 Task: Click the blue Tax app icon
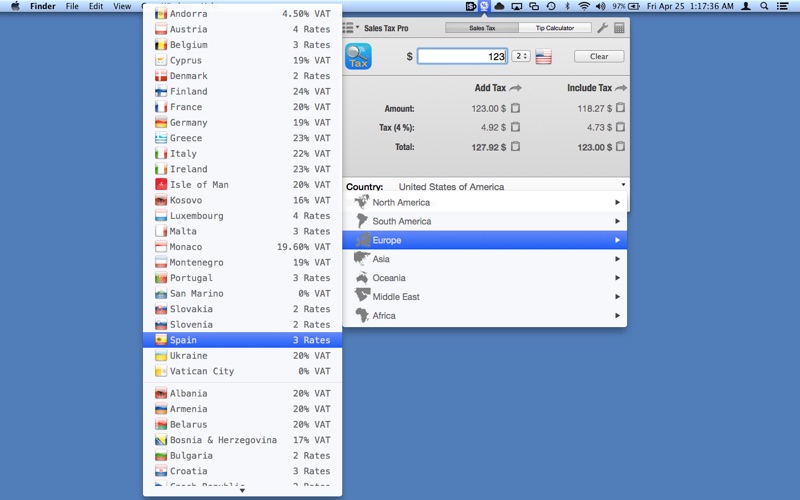pyautogui.click(x=358, y=56)
